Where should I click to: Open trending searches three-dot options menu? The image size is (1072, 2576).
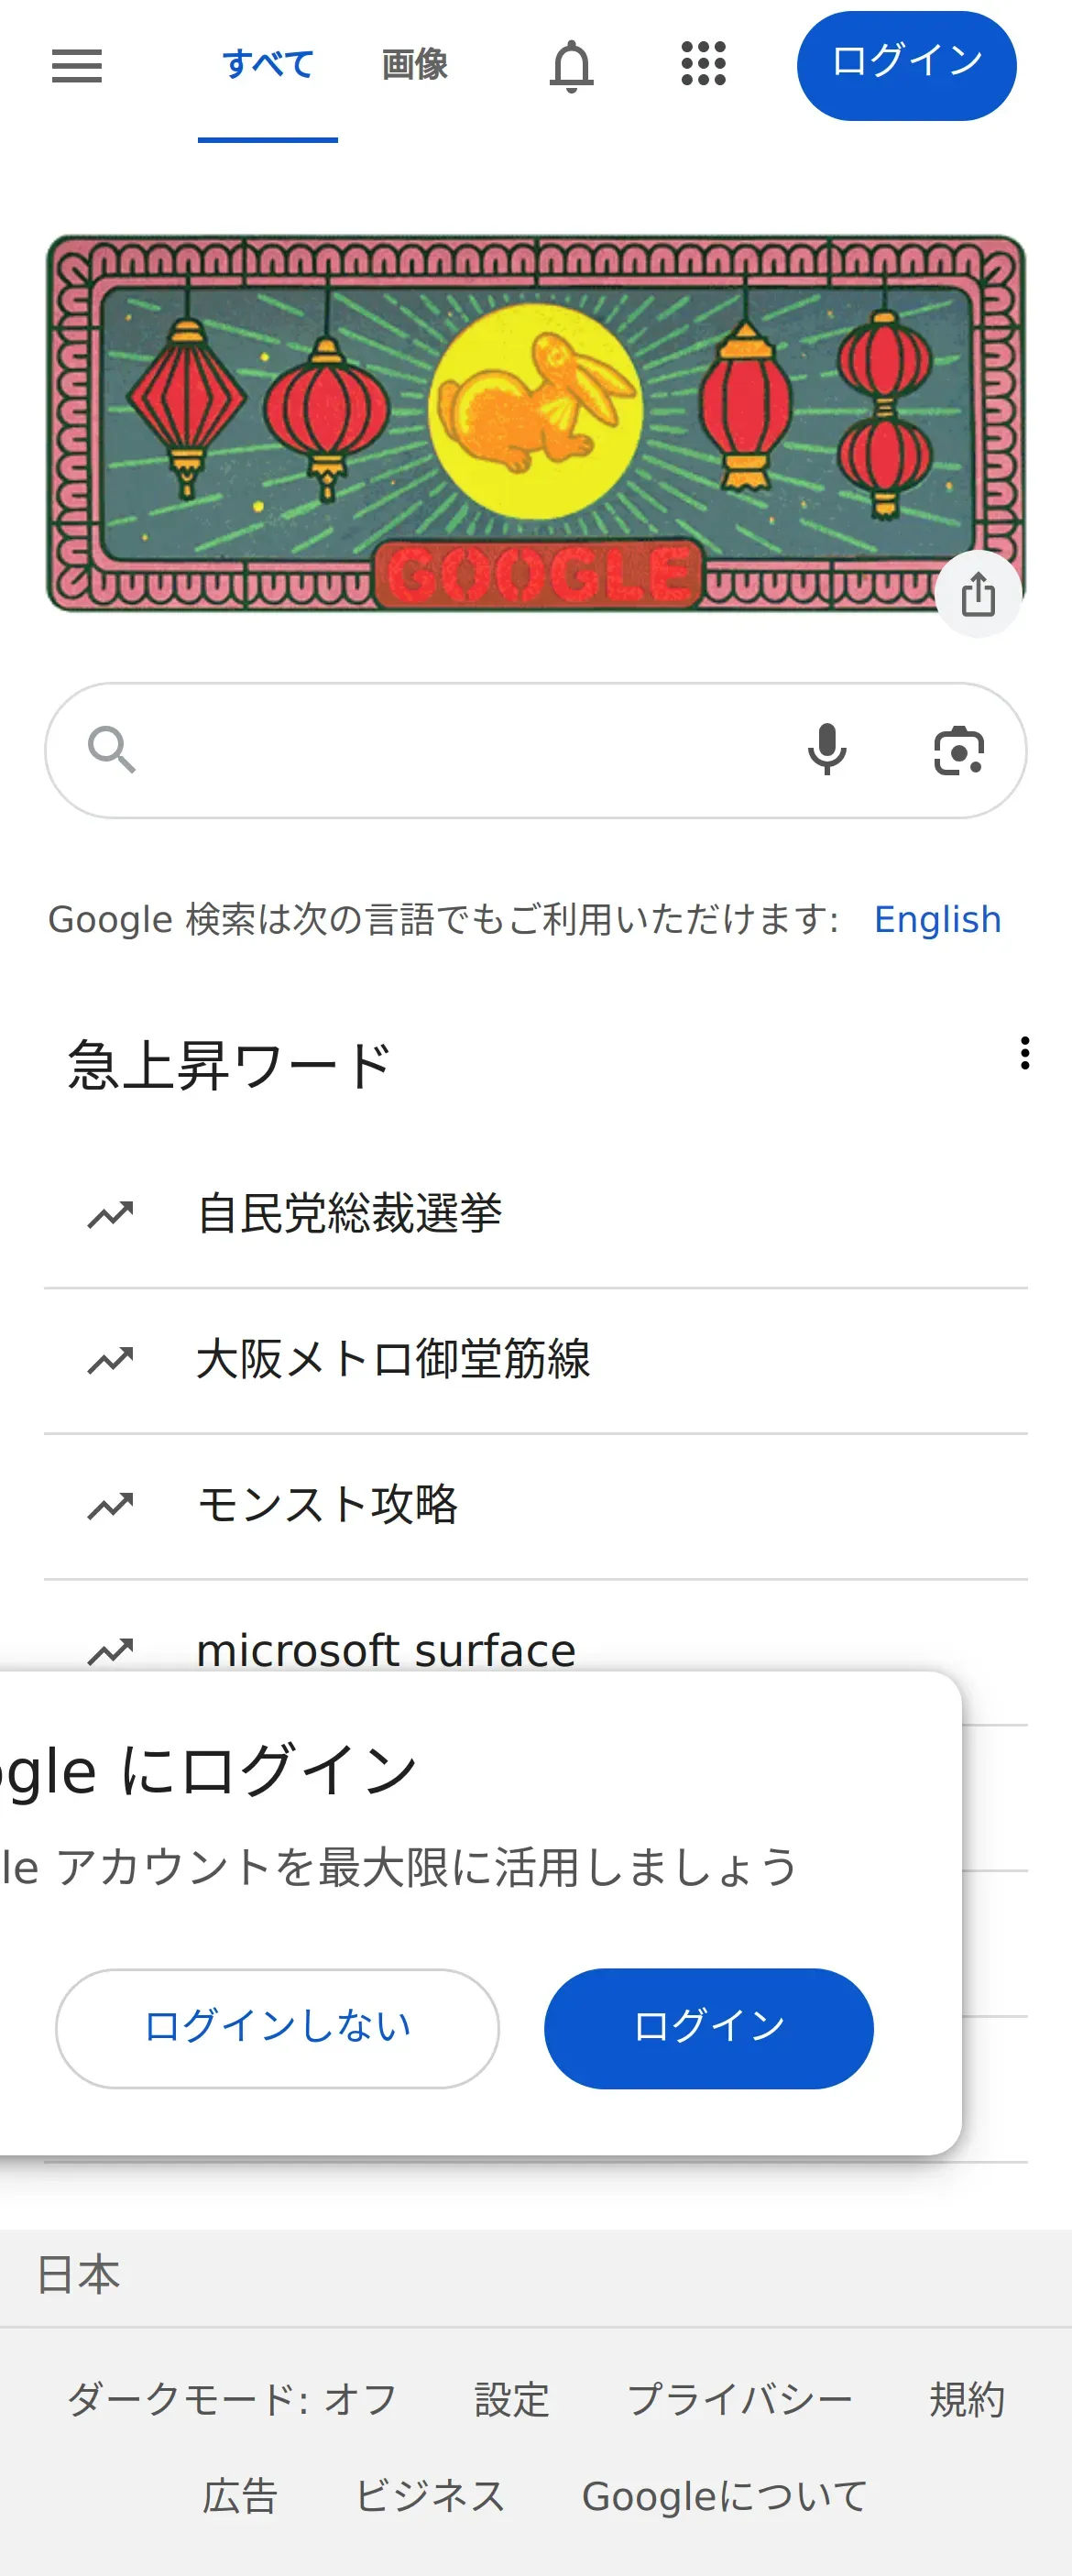pyautogui.click(x=1024, y=1053)
